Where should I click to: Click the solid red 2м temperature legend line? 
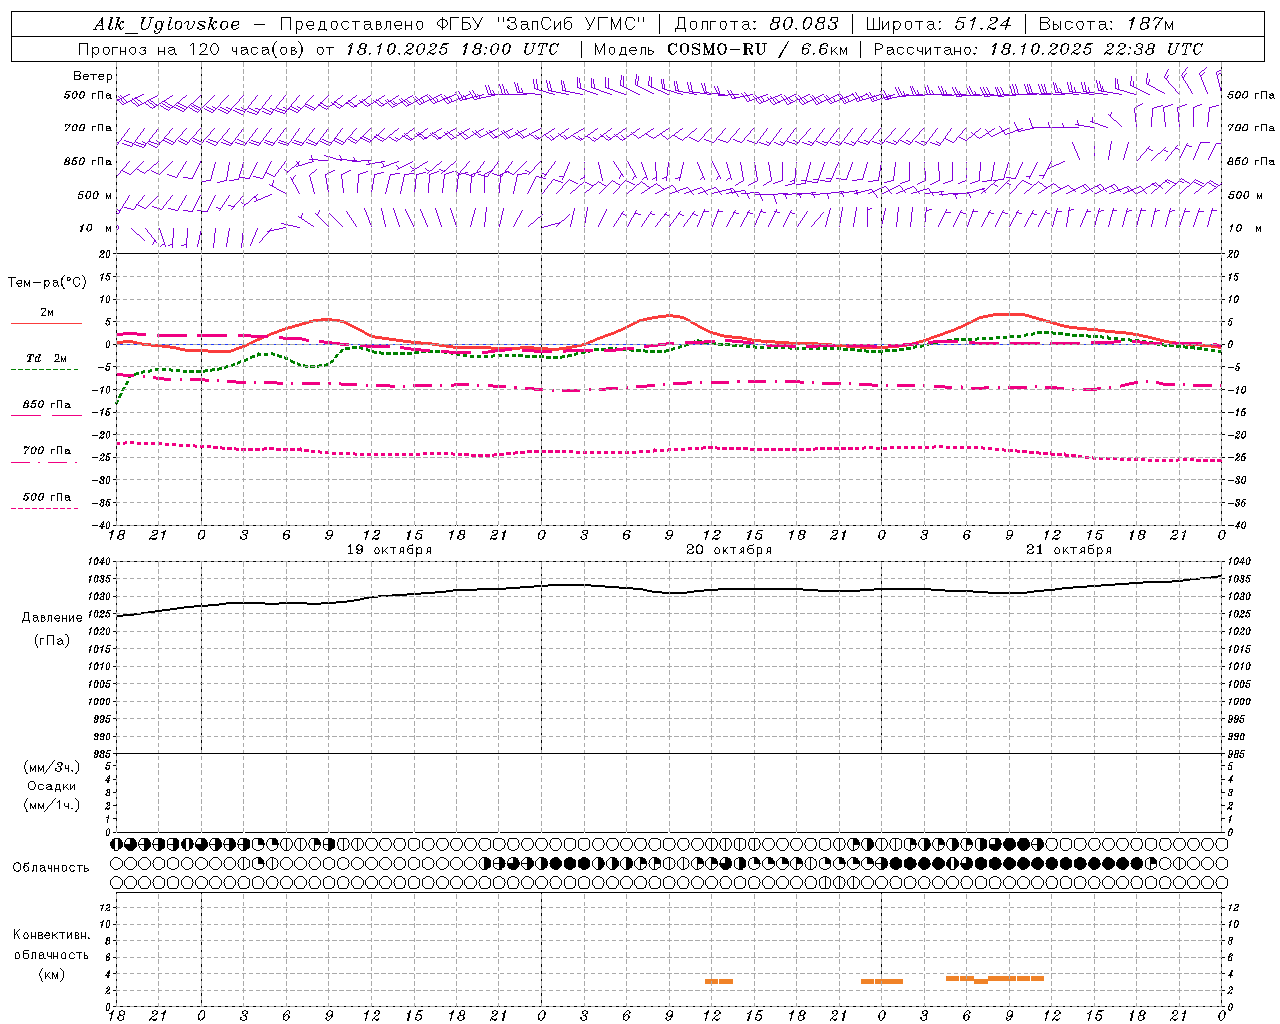click(46, 323)
